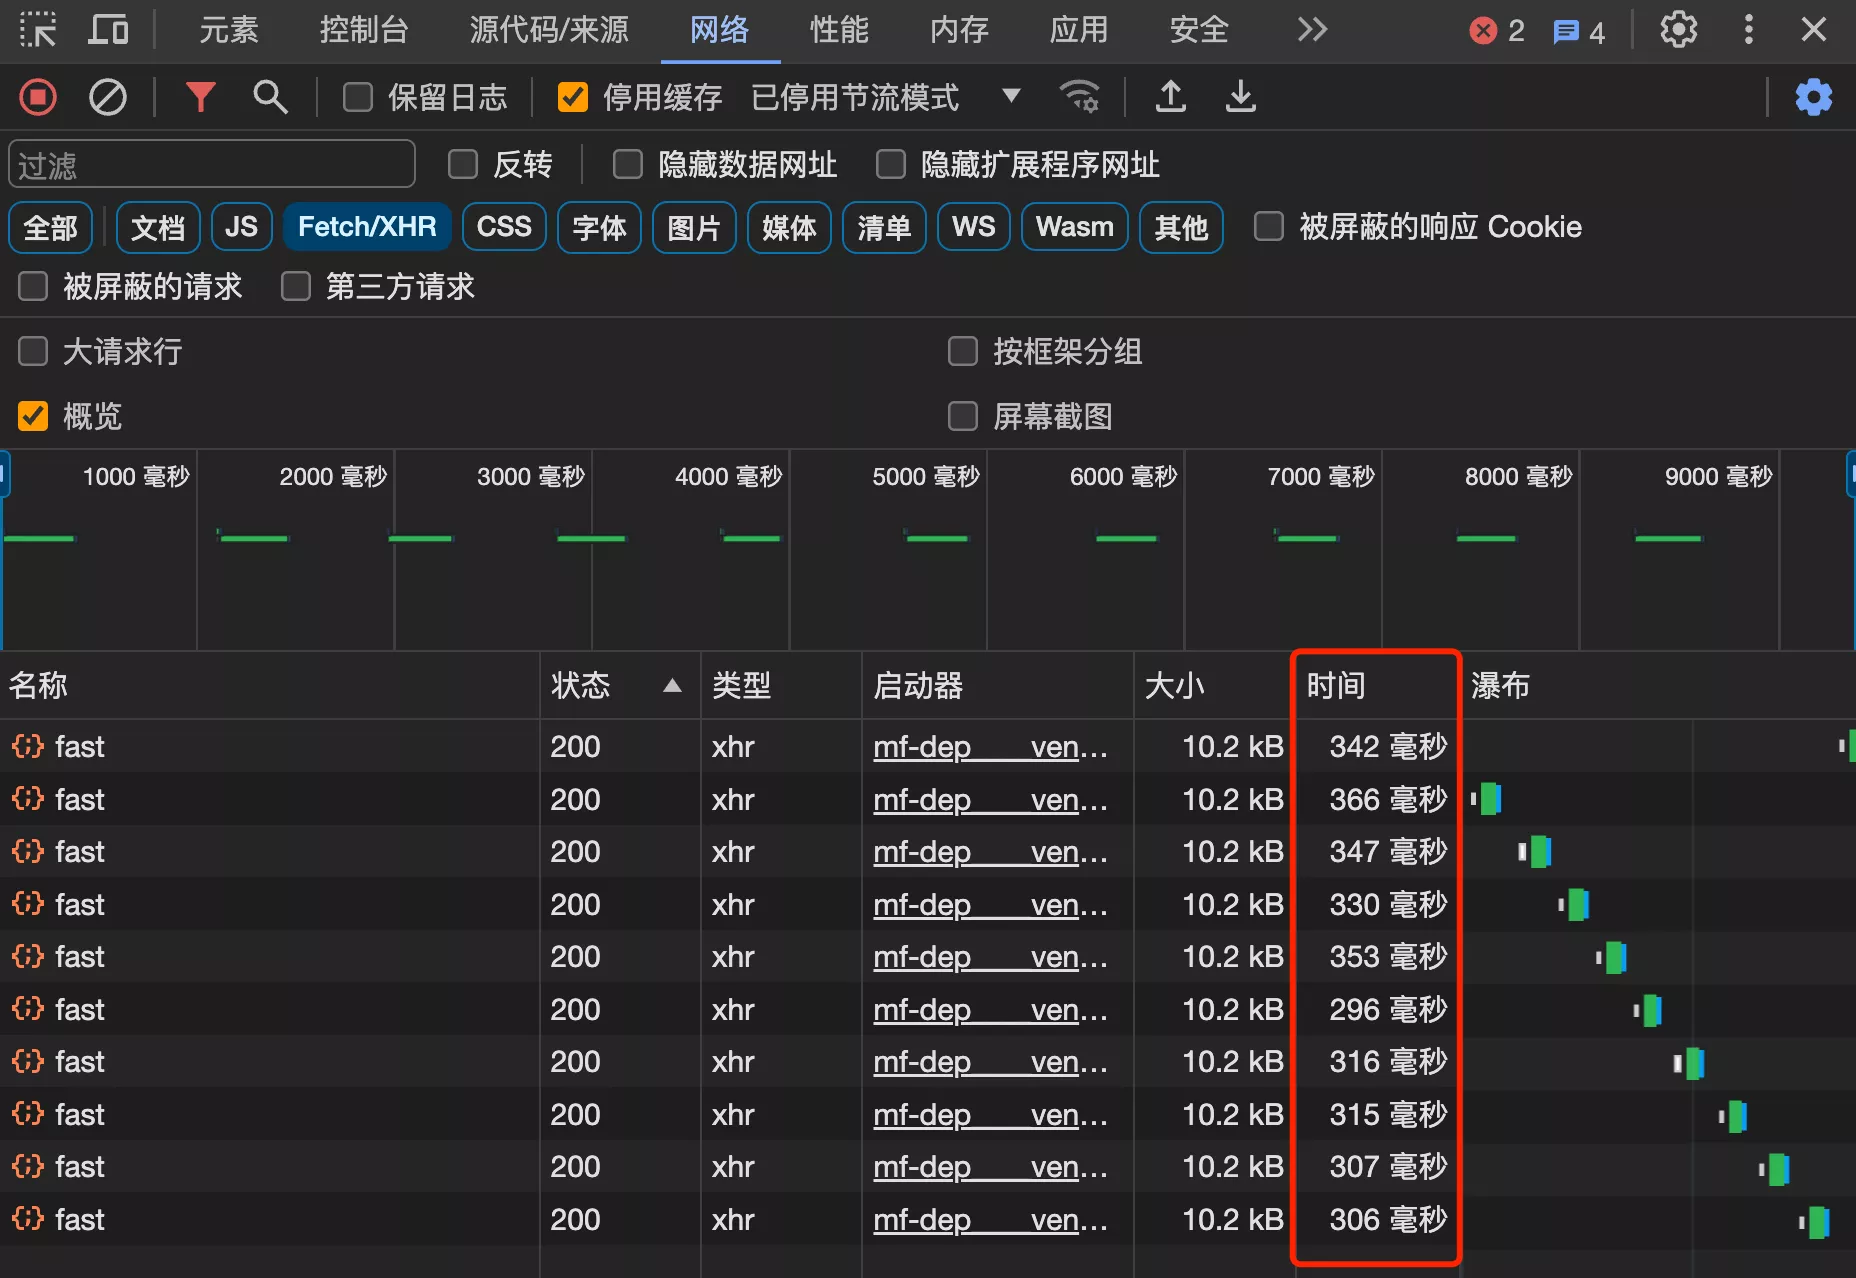Click the overview timeline at 5000 毫秒
The height and width of the screenshot is (1278, 1856).
pyautogui.click(x=925, y=476)
